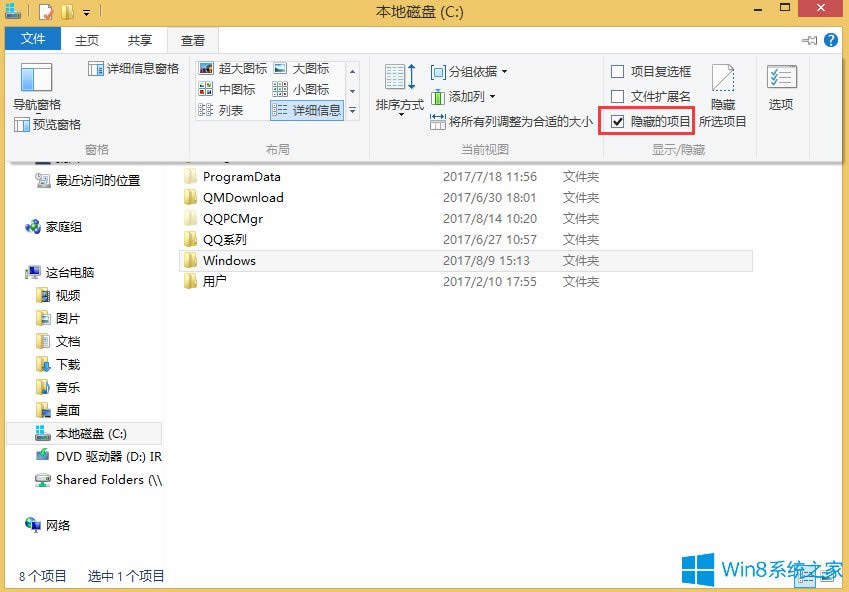Expand the layout gallery with the more arrow
Viewport: 849px width, 592px height.
(x=352, y=110)
